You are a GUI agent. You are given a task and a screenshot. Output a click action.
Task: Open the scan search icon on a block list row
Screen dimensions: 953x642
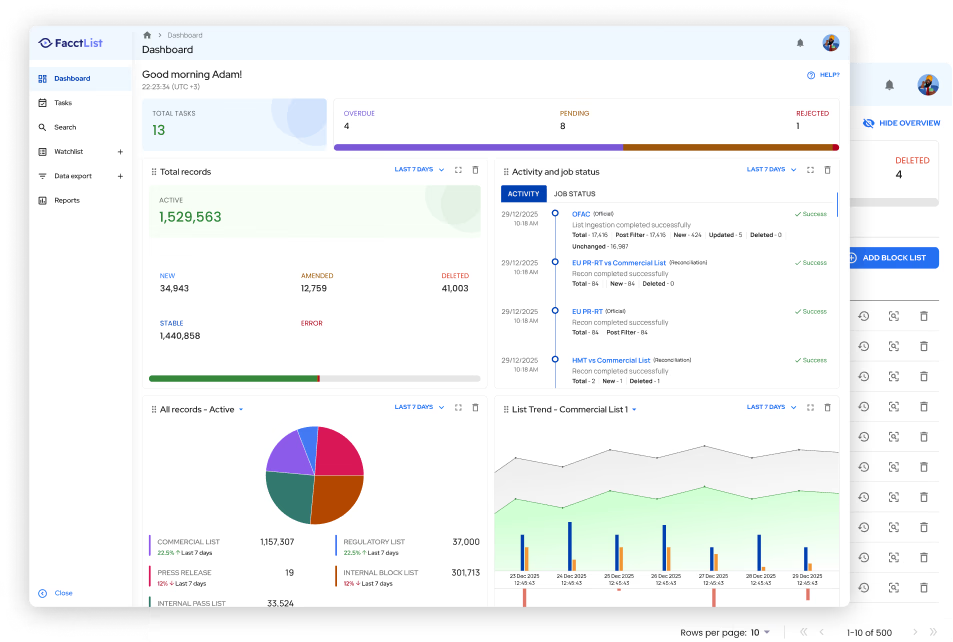pos(893,316)
